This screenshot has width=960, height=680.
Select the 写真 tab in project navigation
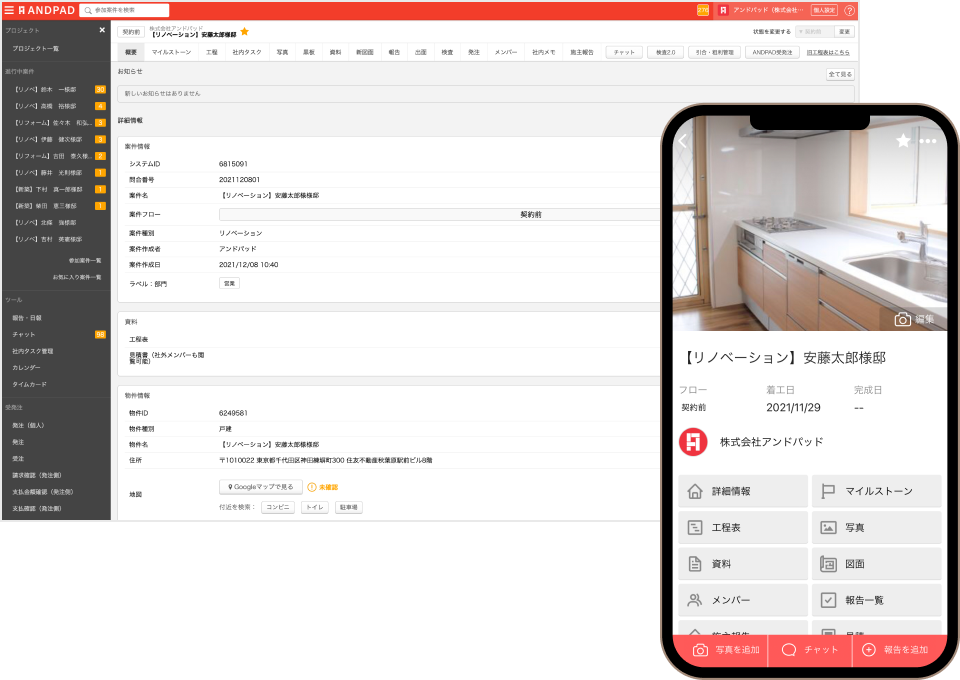pos(283,51)
